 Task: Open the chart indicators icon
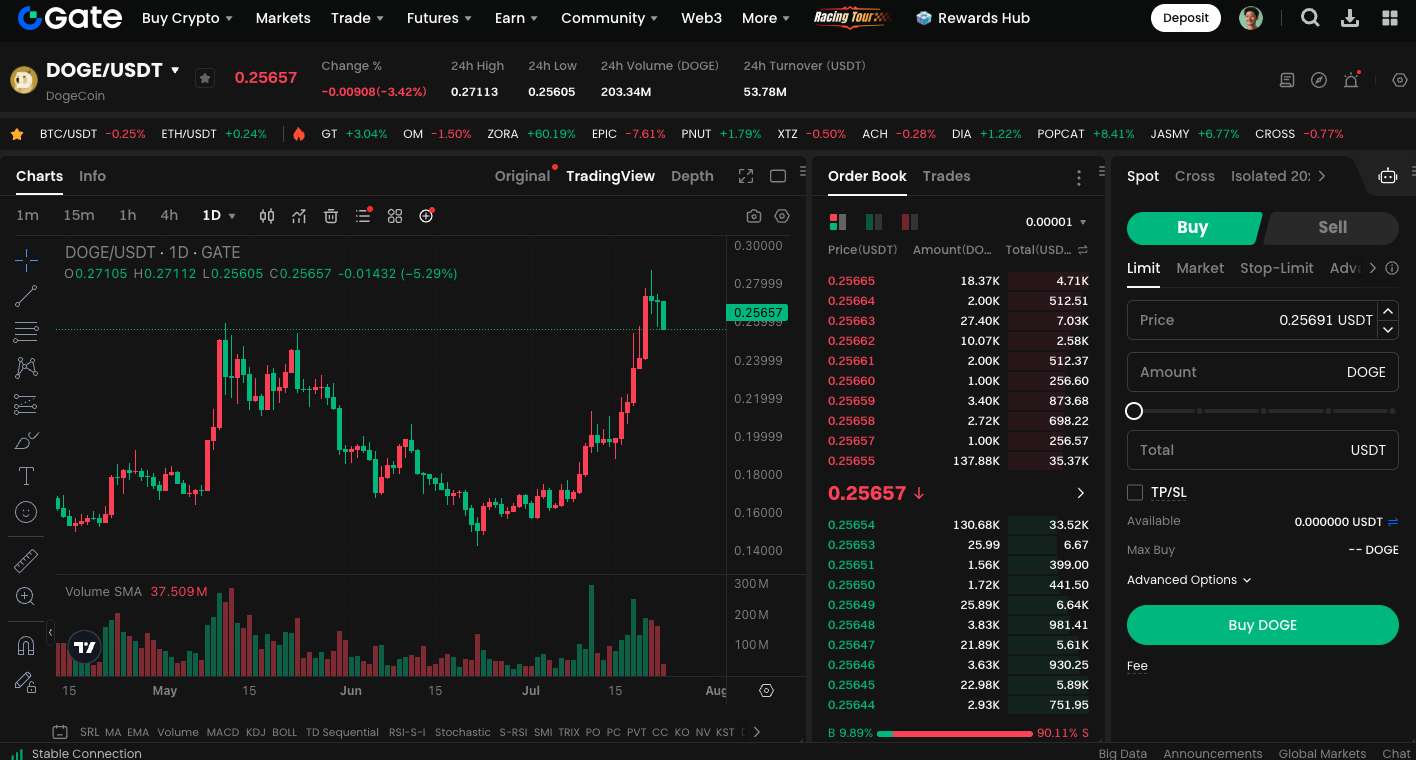pos(299,216)
